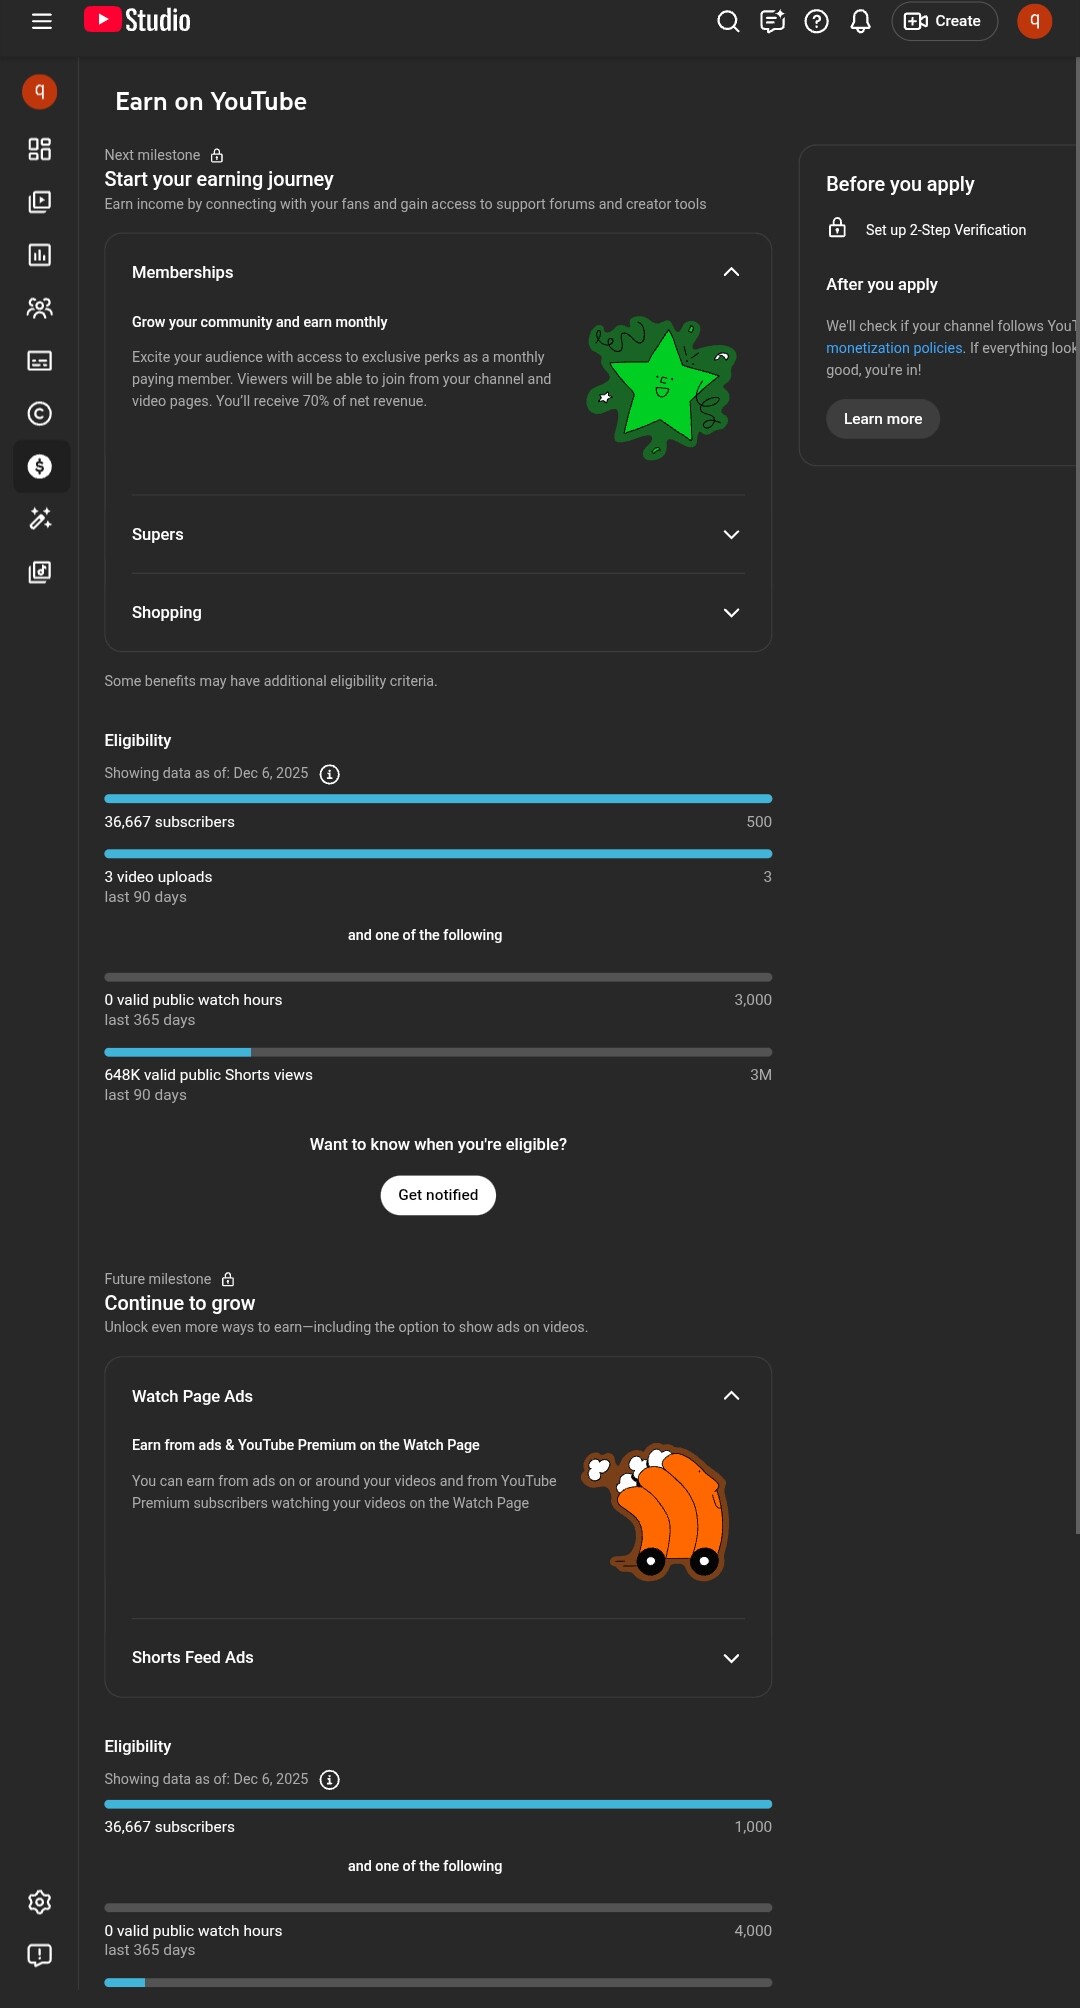Image resolution: width=1080 pixels, height=2008 pixels.
Task: Open the Copyright icon in sidebar
Action: pyautogui.click(x=40, y=414)
